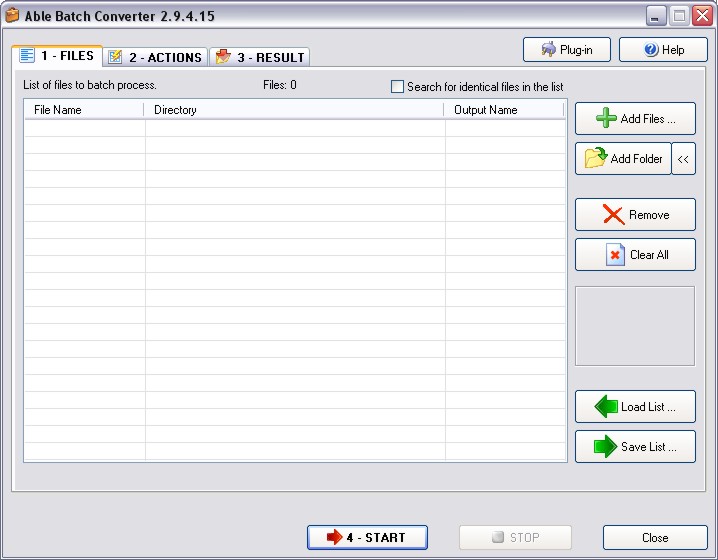The width and height of the screenshot is (718, 560).
Task: Click the Load List button
Action: pyautogui.click(x=635, y=406)
